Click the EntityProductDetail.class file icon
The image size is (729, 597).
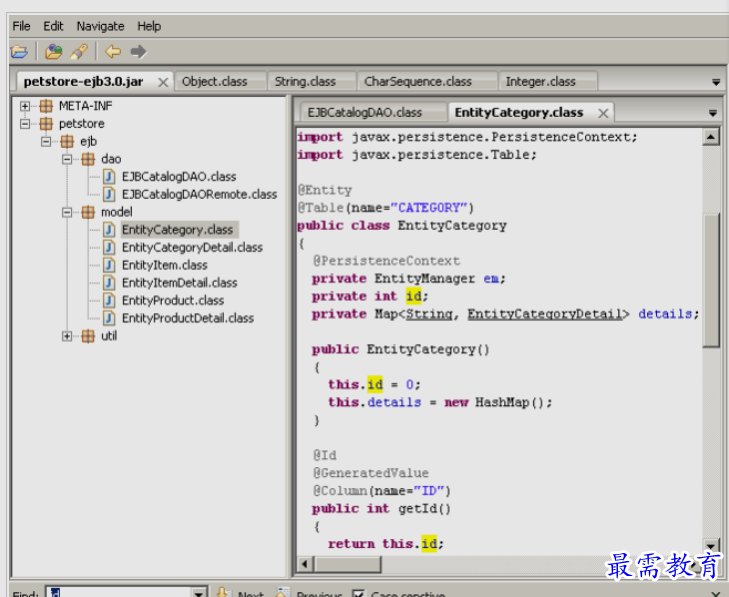click(x=109, y=318)
